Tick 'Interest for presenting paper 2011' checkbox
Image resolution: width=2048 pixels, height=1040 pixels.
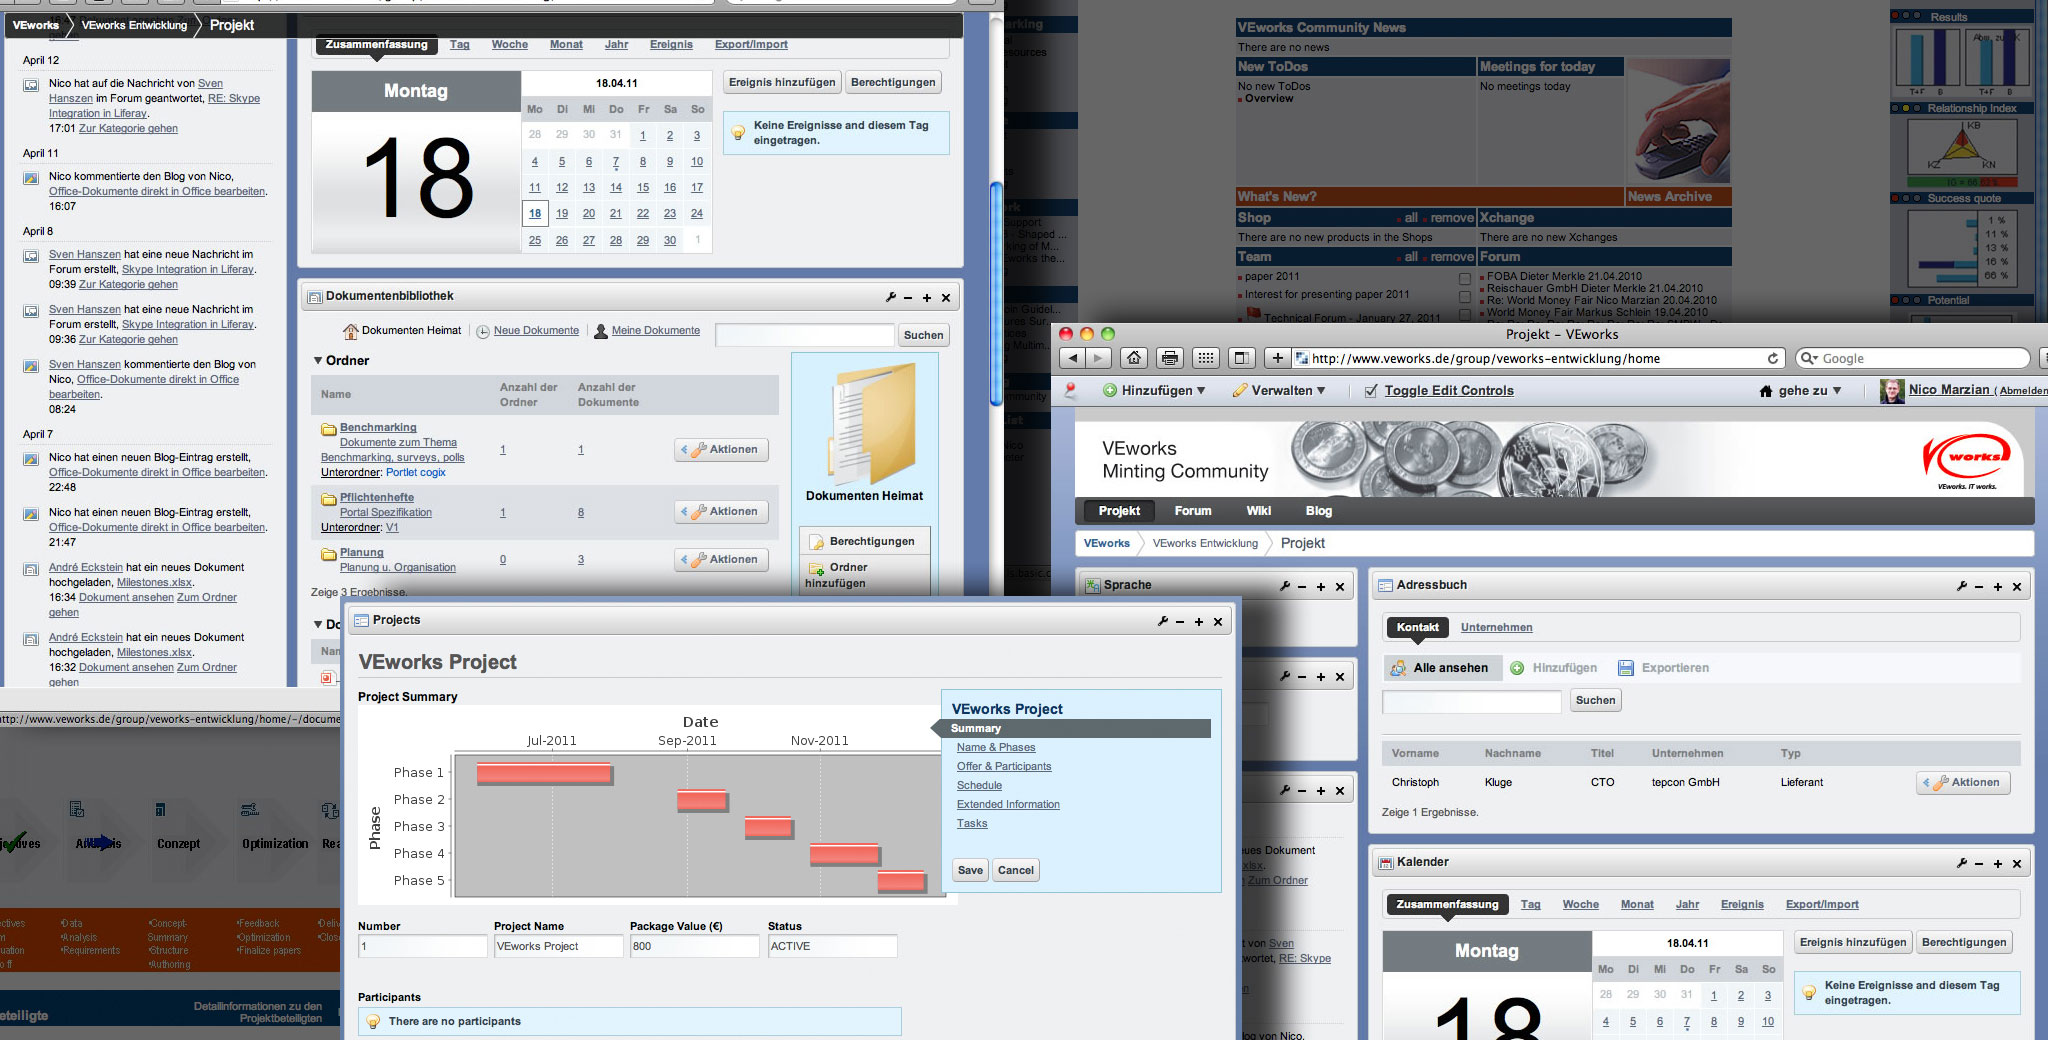1465,297
